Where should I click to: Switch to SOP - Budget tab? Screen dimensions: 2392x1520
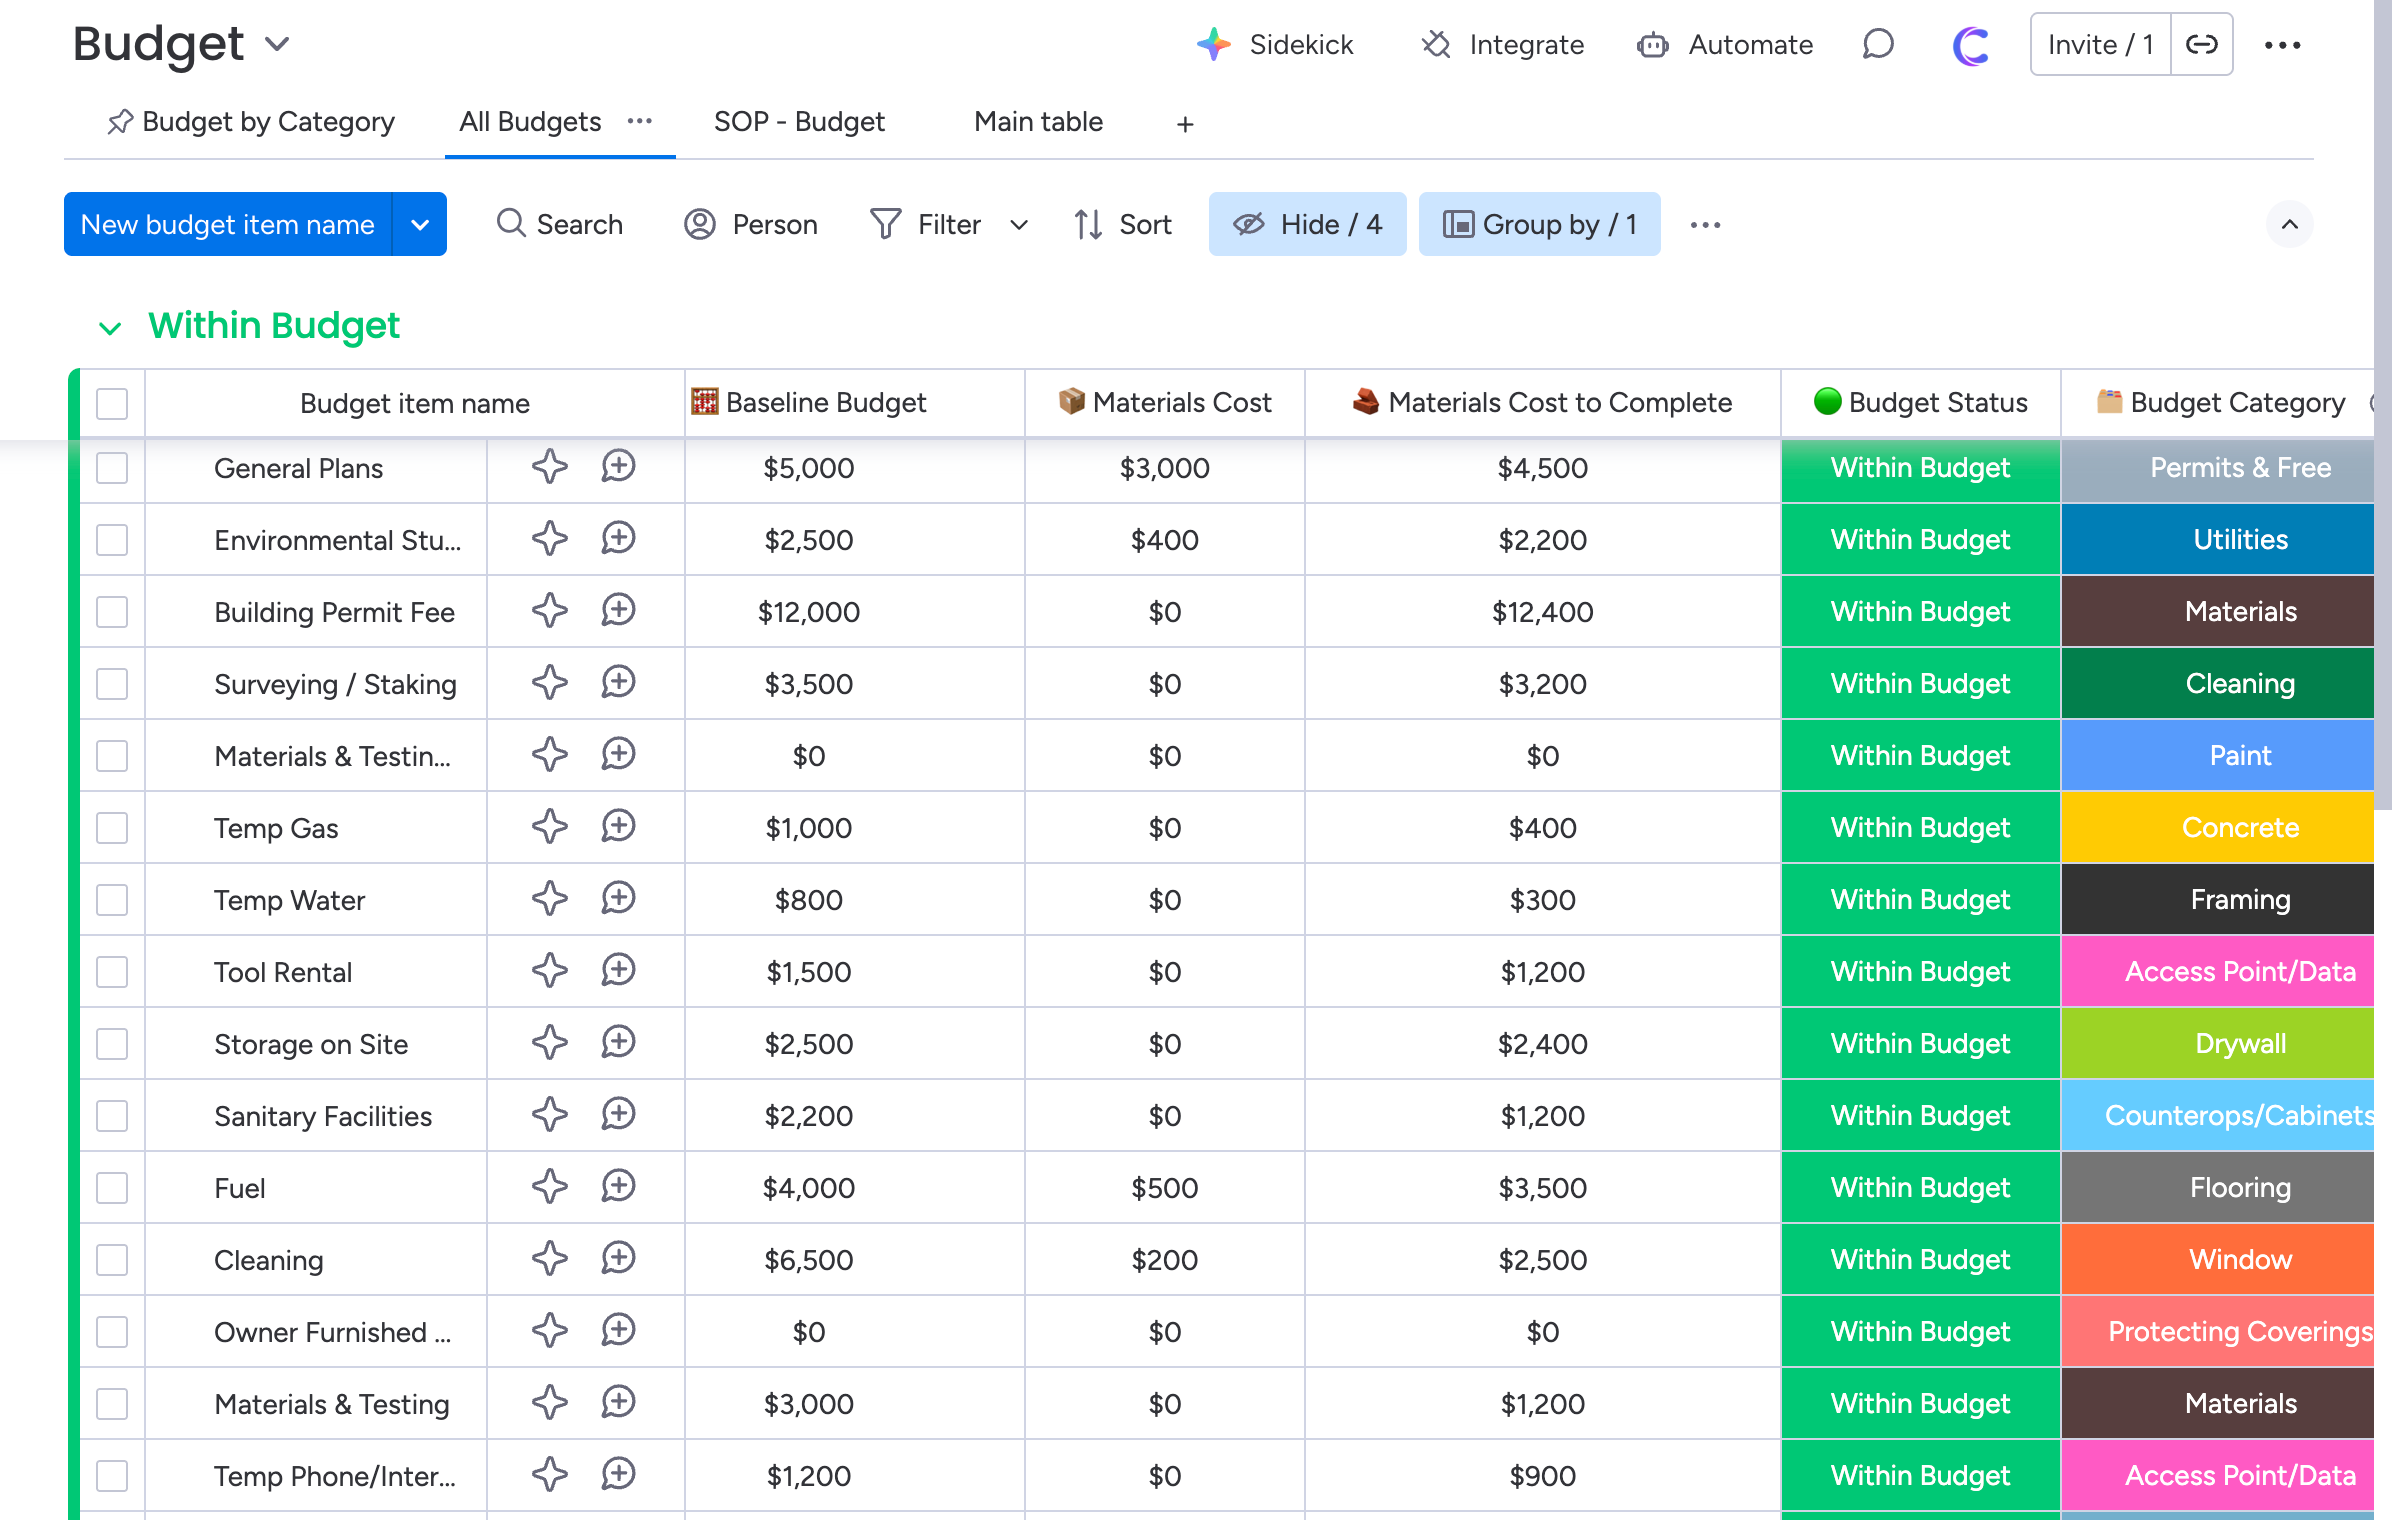[798, 122]
